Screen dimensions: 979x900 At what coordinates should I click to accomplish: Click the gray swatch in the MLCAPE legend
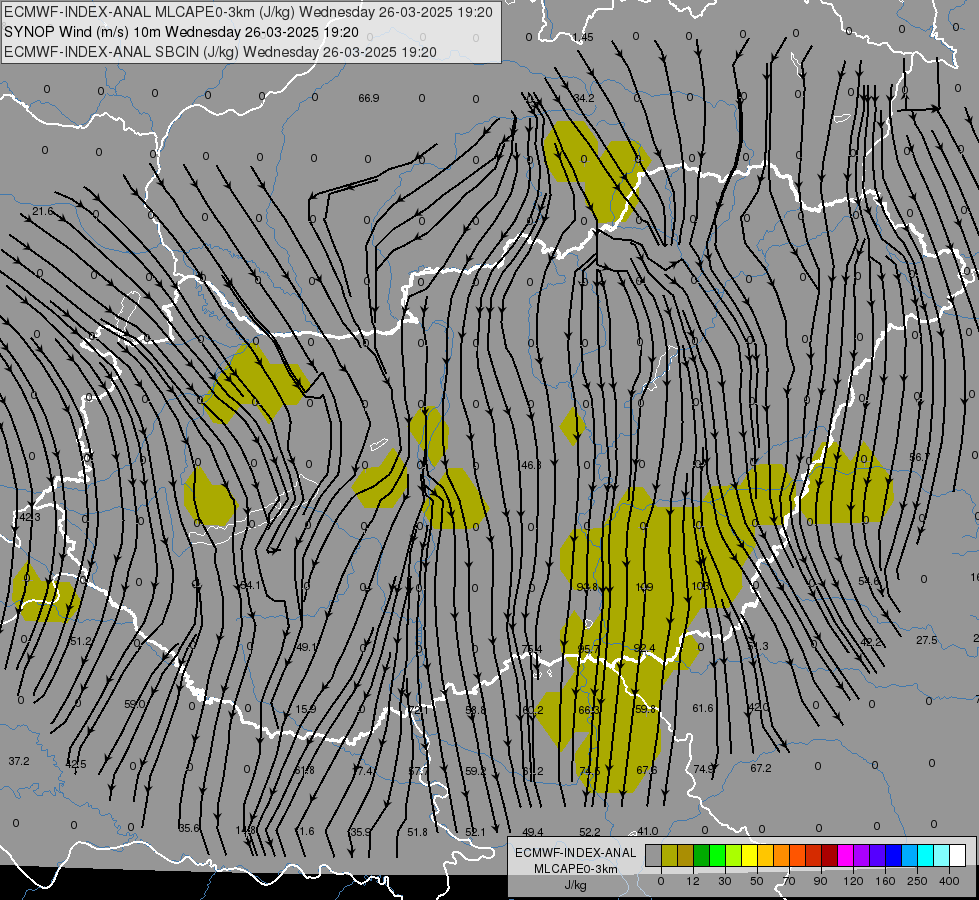[x=653, y=856]
